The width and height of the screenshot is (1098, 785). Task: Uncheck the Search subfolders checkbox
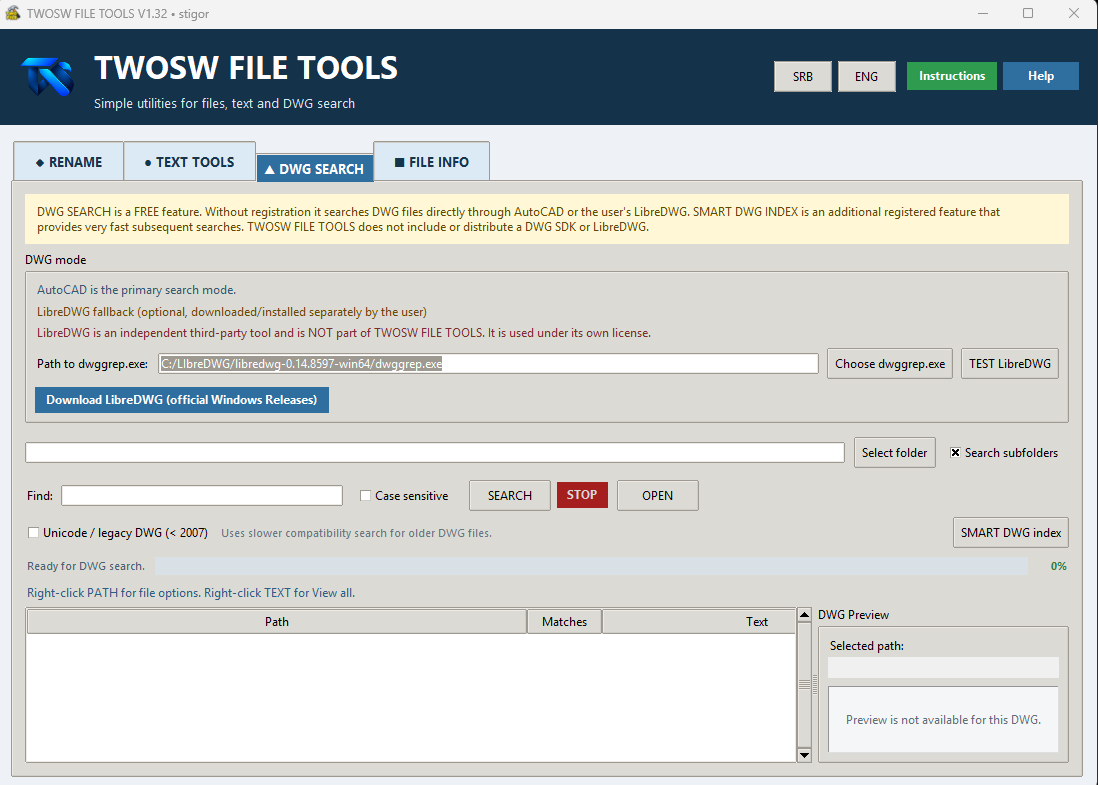coord(955,452)
